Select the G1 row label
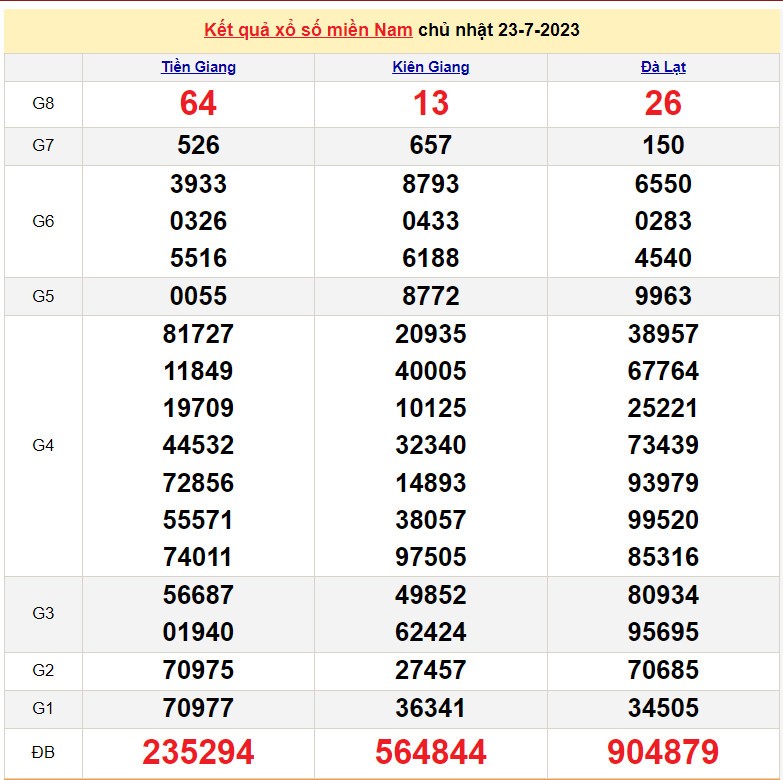Image resolution: width=783 pixels, height=780 pixels. [x=43, y=708]
